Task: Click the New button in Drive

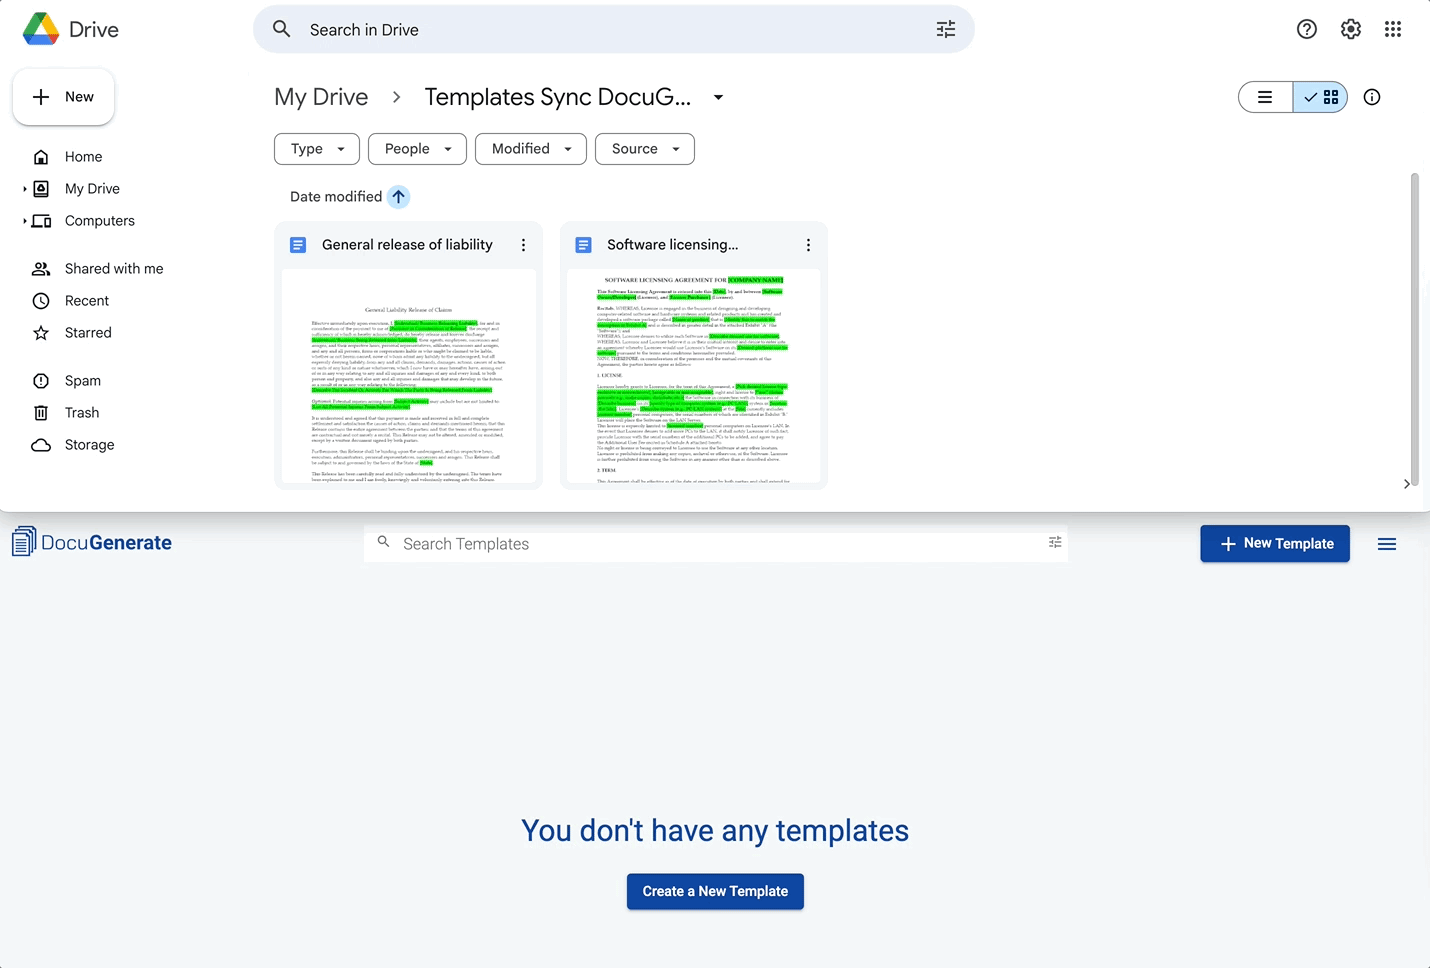Action: (x=63, y=97)
